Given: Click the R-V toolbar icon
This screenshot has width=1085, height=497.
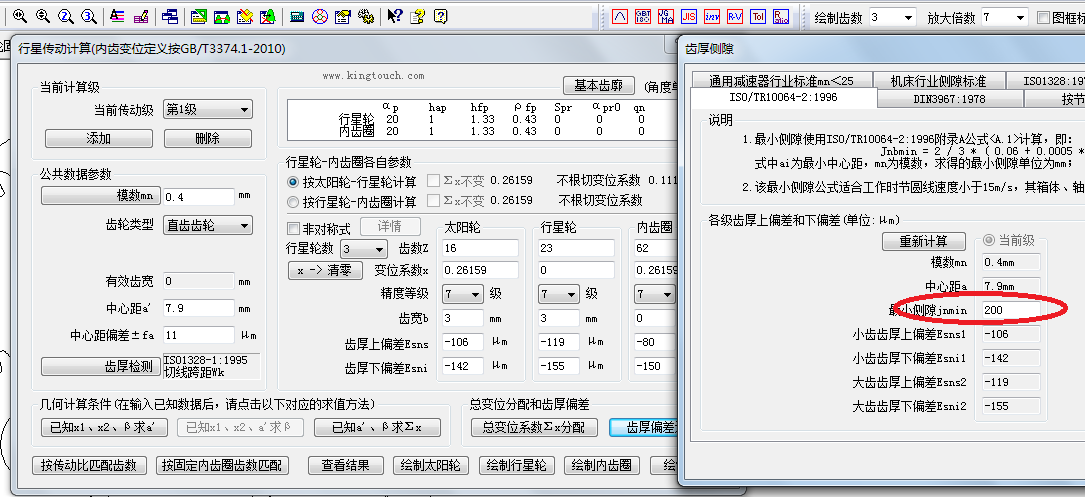Looking at the screenshot, I should click(735, 17).
